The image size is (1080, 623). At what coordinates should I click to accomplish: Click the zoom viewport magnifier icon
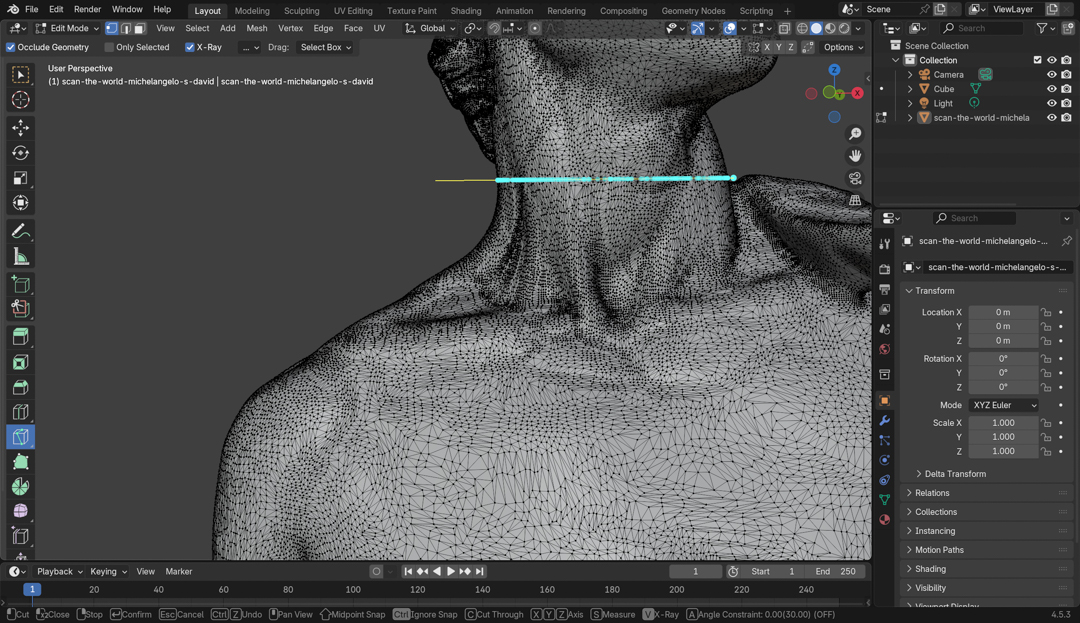(x=855, y=134)
